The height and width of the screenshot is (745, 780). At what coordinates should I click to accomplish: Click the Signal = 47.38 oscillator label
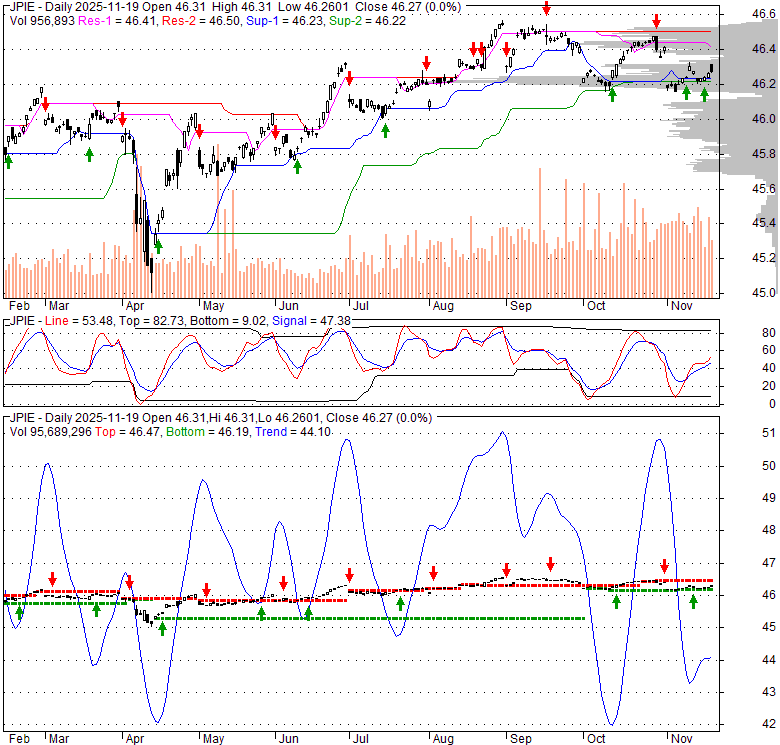pyautogui.click(x=311, y=321)
